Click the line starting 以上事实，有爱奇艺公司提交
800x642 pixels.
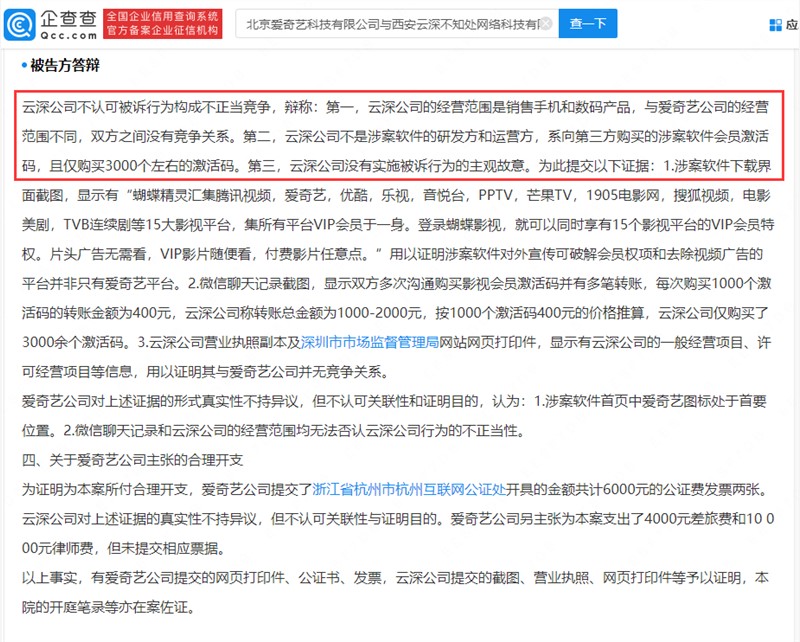pyautogui.click(x=395, y=577)
